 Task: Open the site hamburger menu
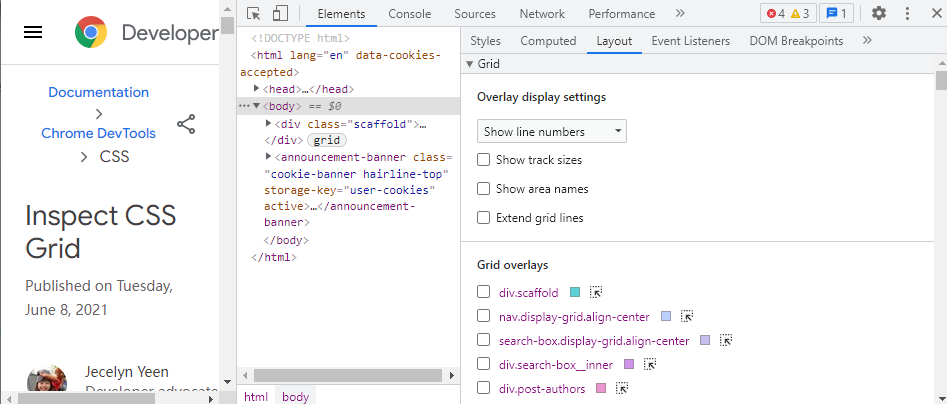(33, 32)
